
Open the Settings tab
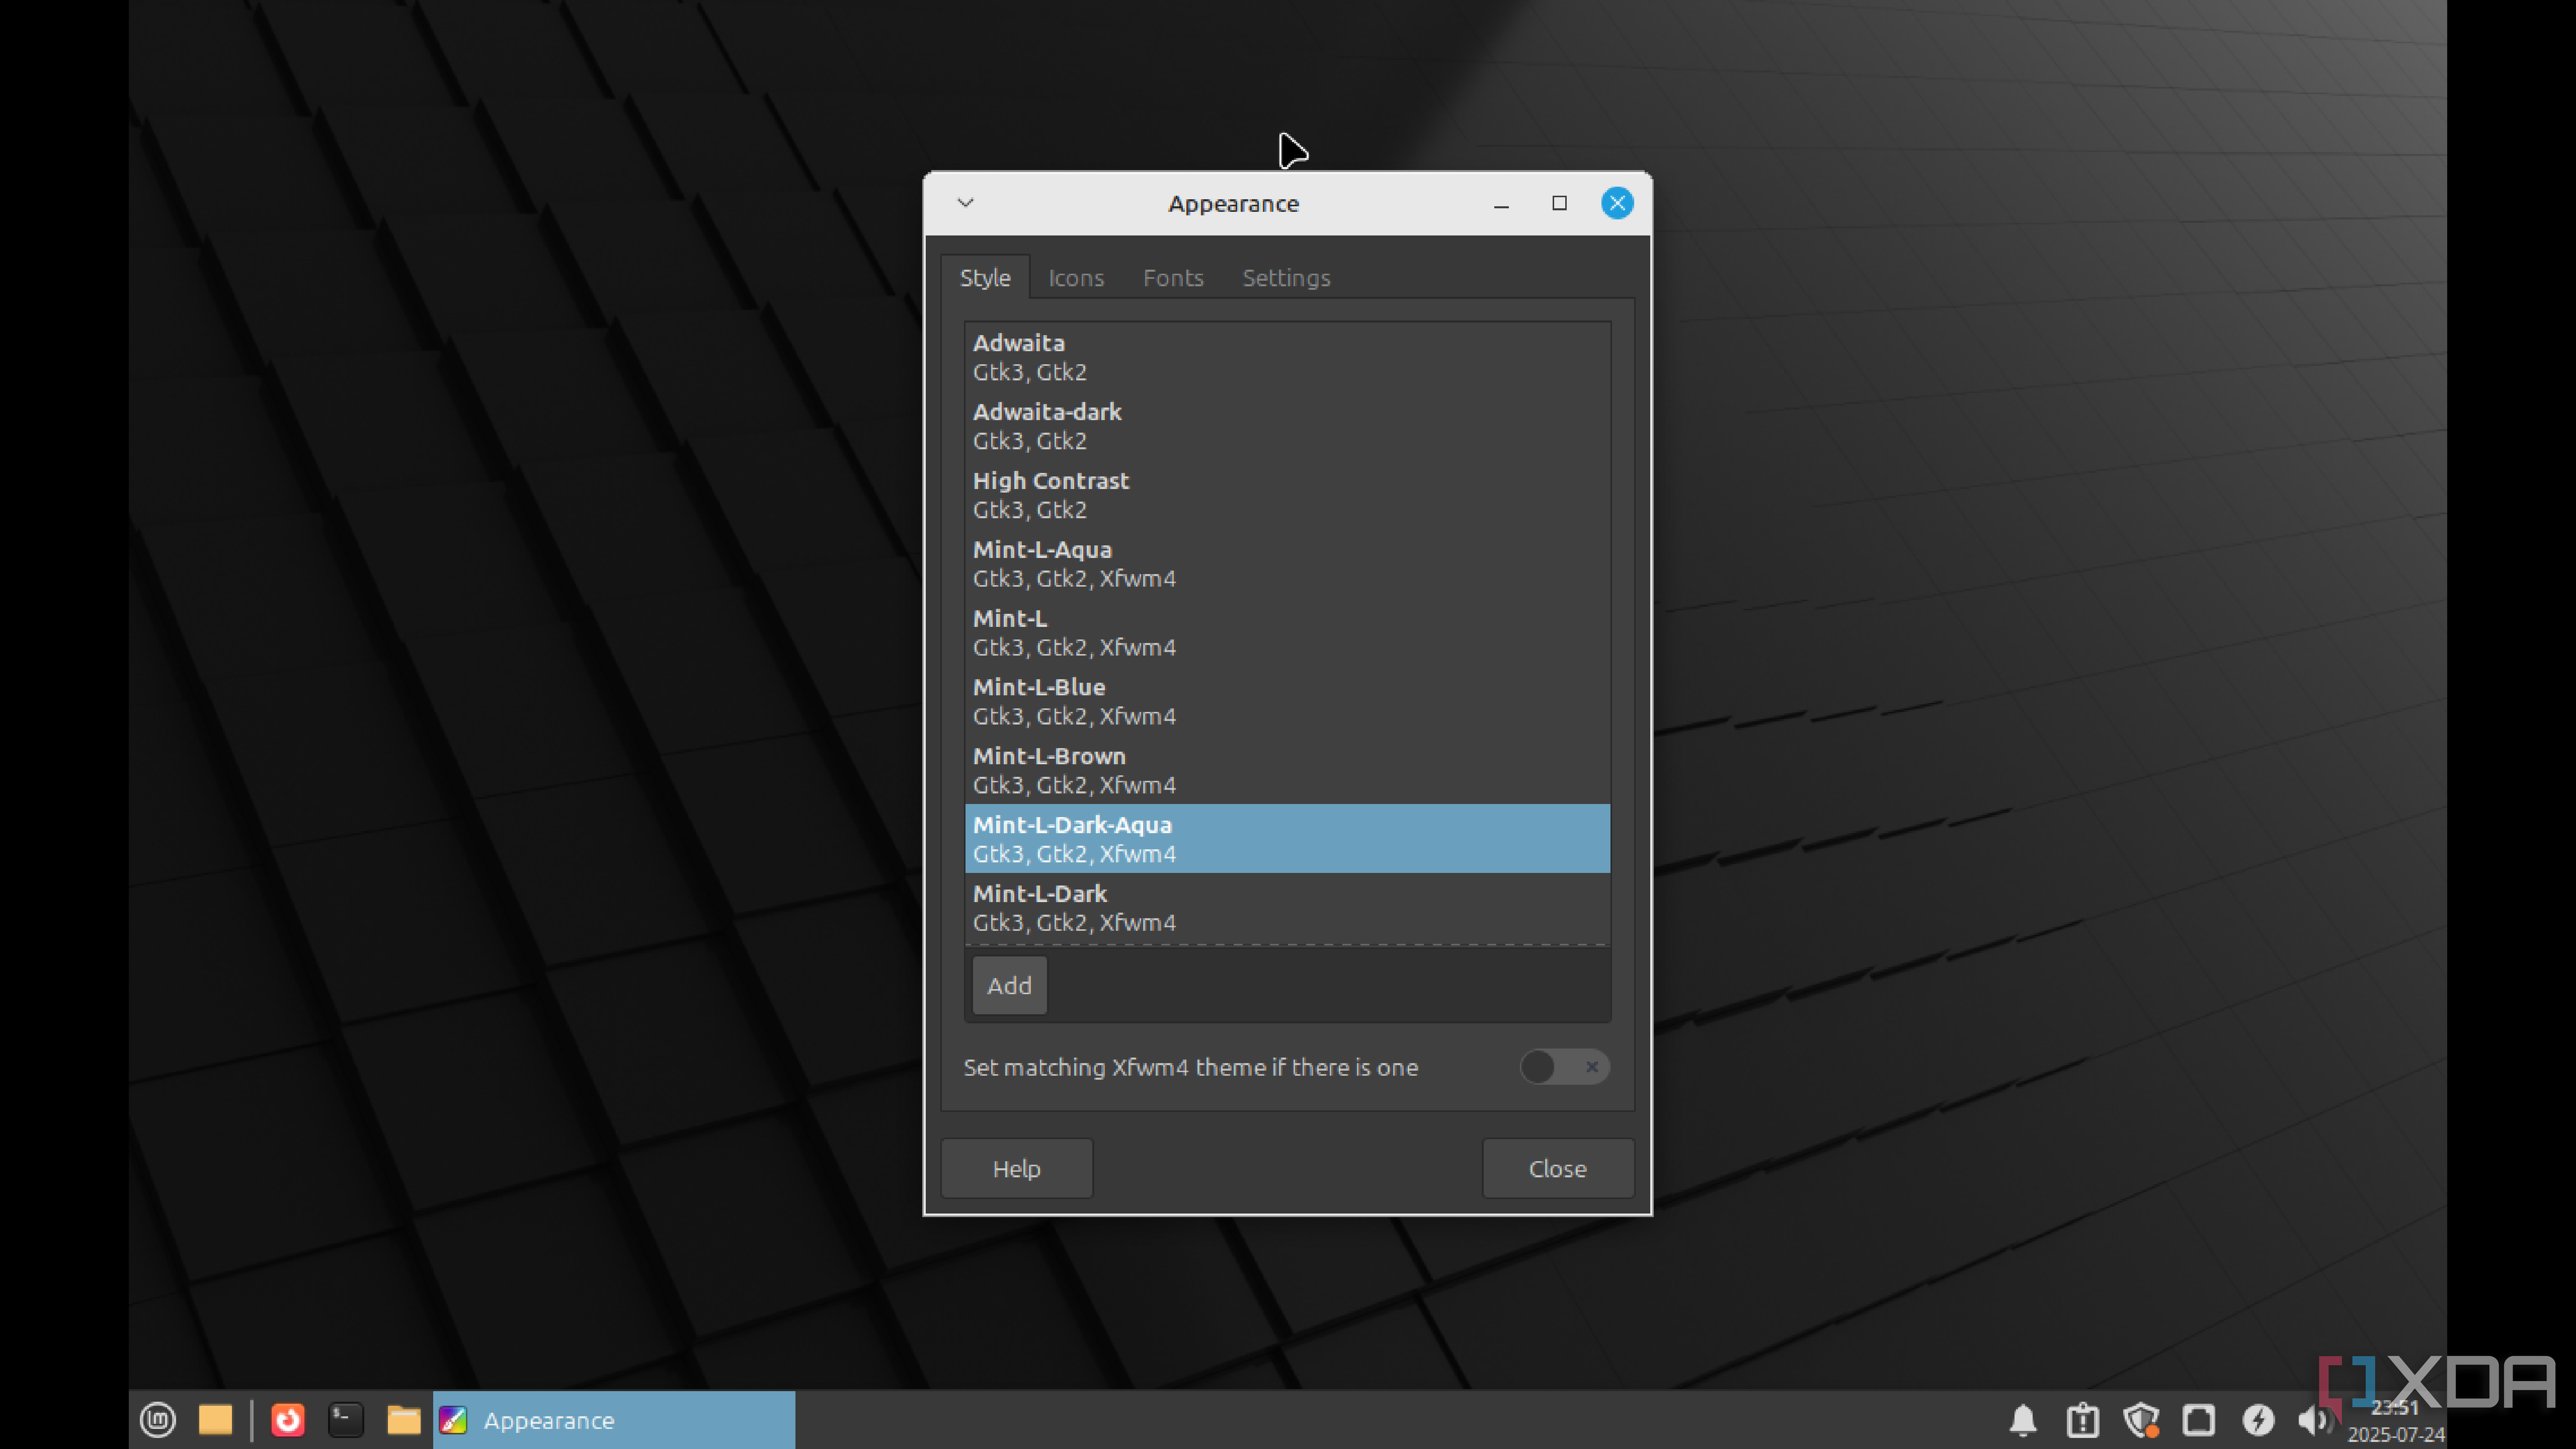pos(1286,278)
